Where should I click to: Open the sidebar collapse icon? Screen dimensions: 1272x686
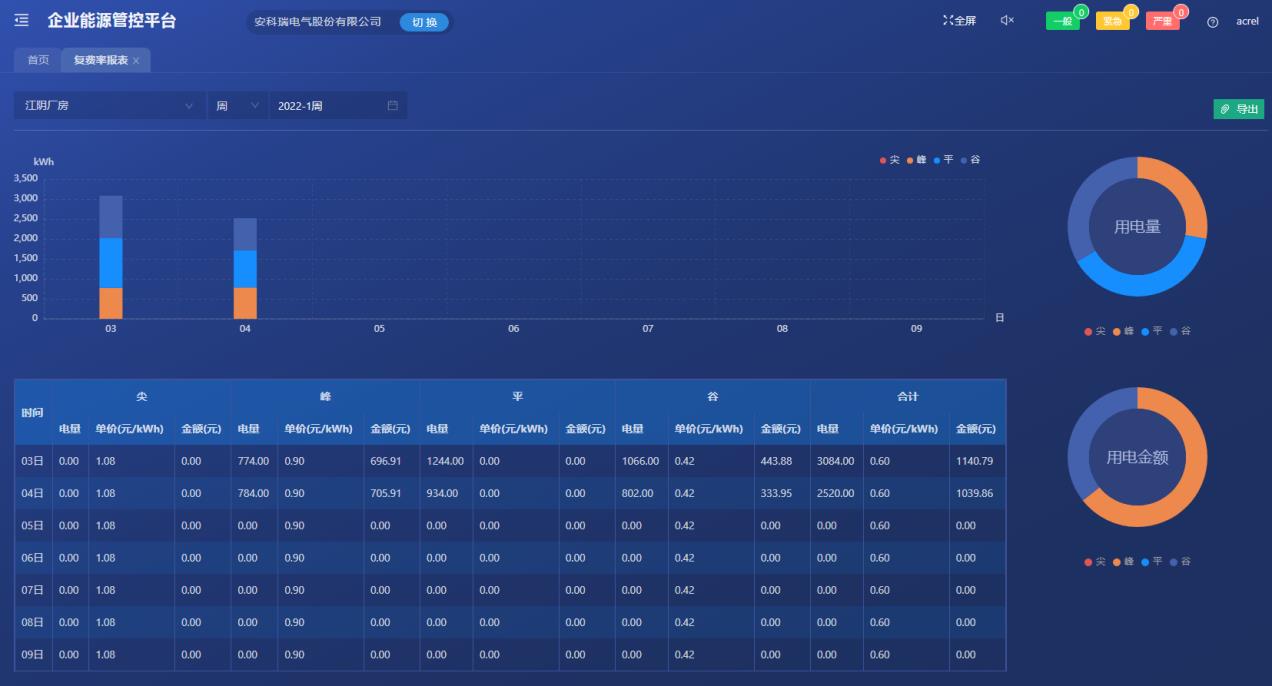[x=20, y=20]
